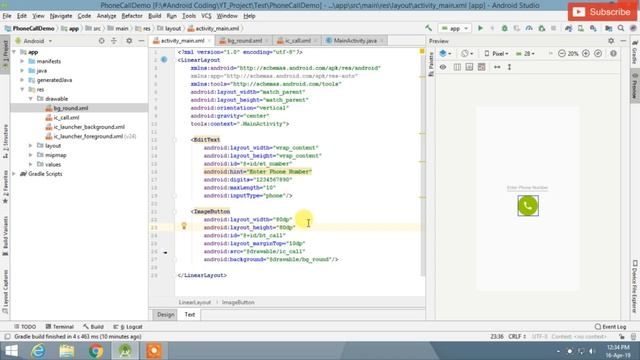Click the collapse all icon in Project panel

pos(114,41)
